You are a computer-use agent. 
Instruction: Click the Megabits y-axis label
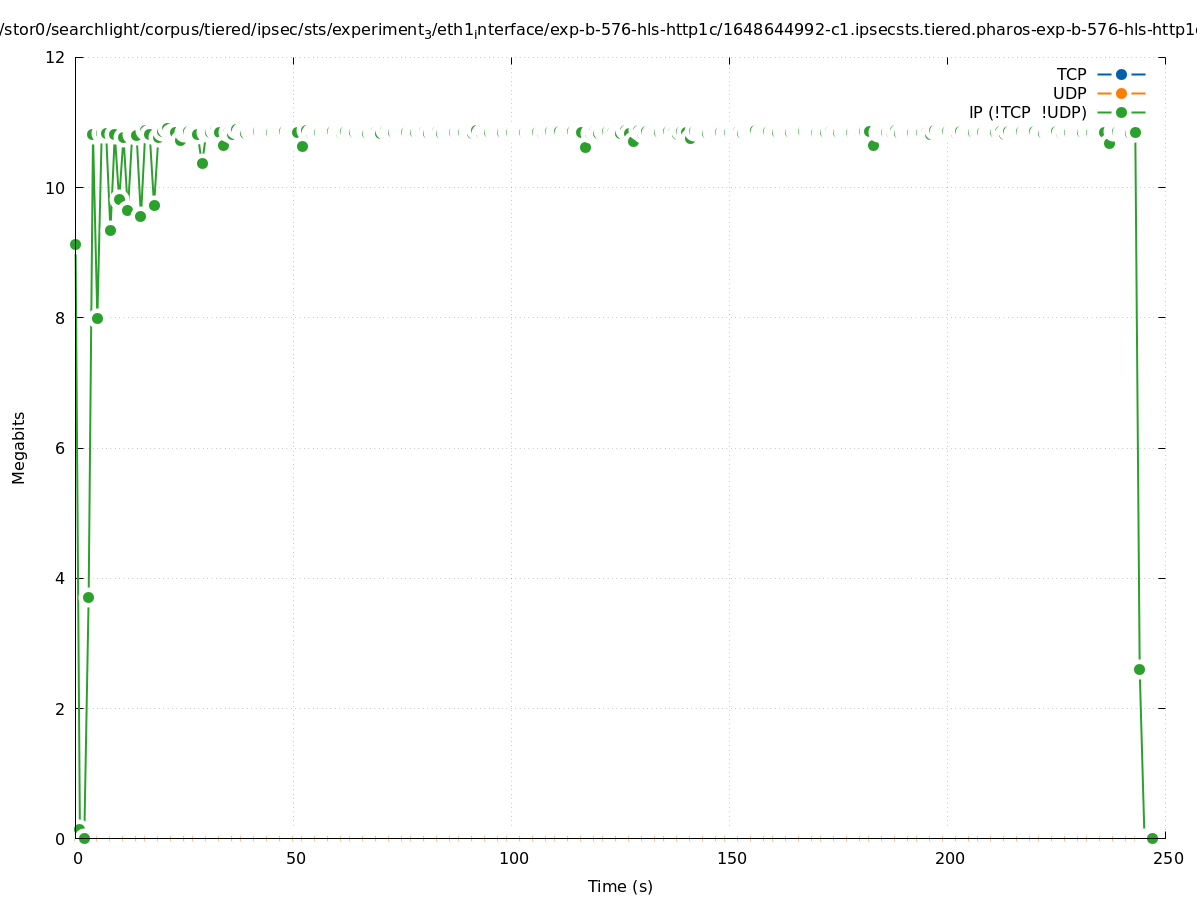[x=19, y=447]
